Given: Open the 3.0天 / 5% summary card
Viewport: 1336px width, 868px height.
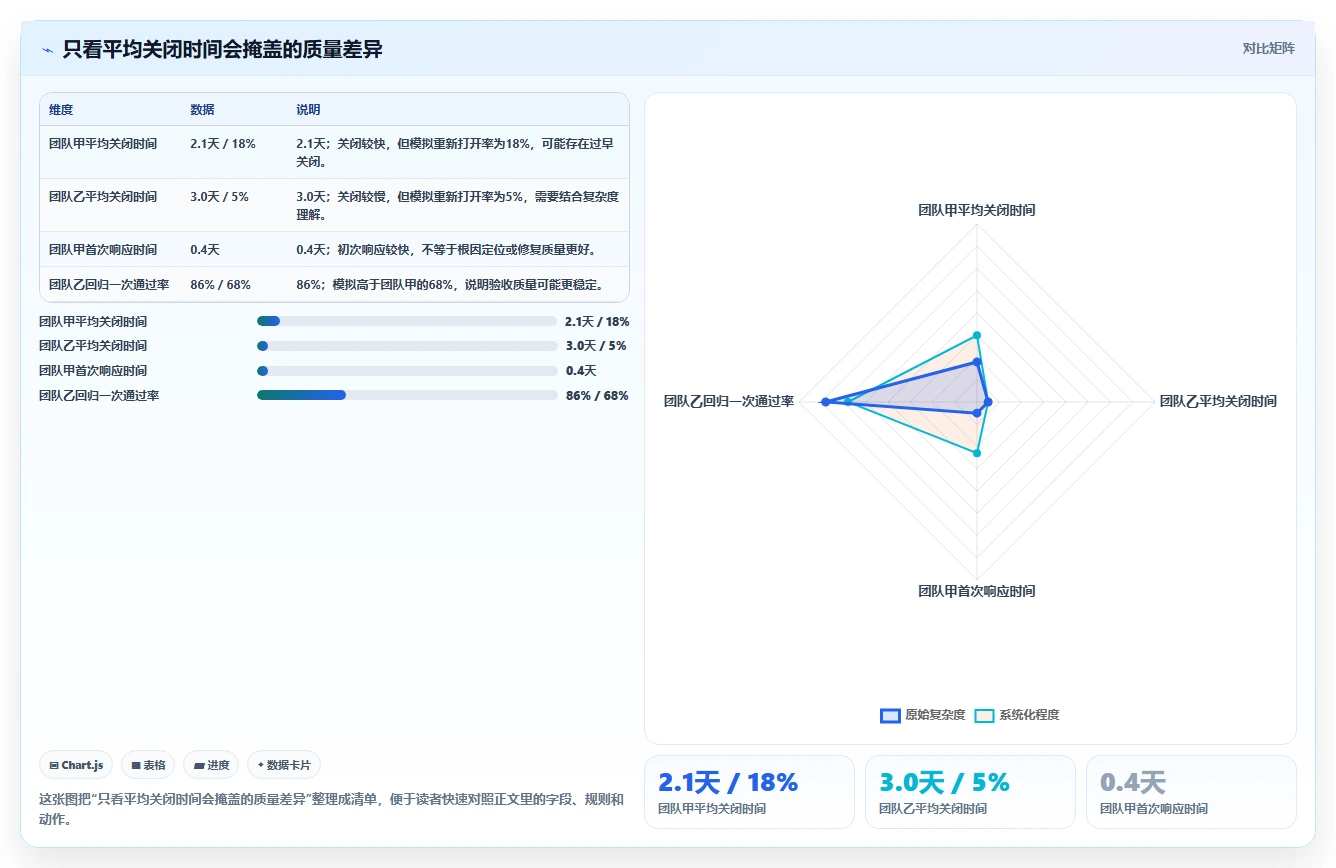Looking at the screenshot, I should tap(970, 792).
